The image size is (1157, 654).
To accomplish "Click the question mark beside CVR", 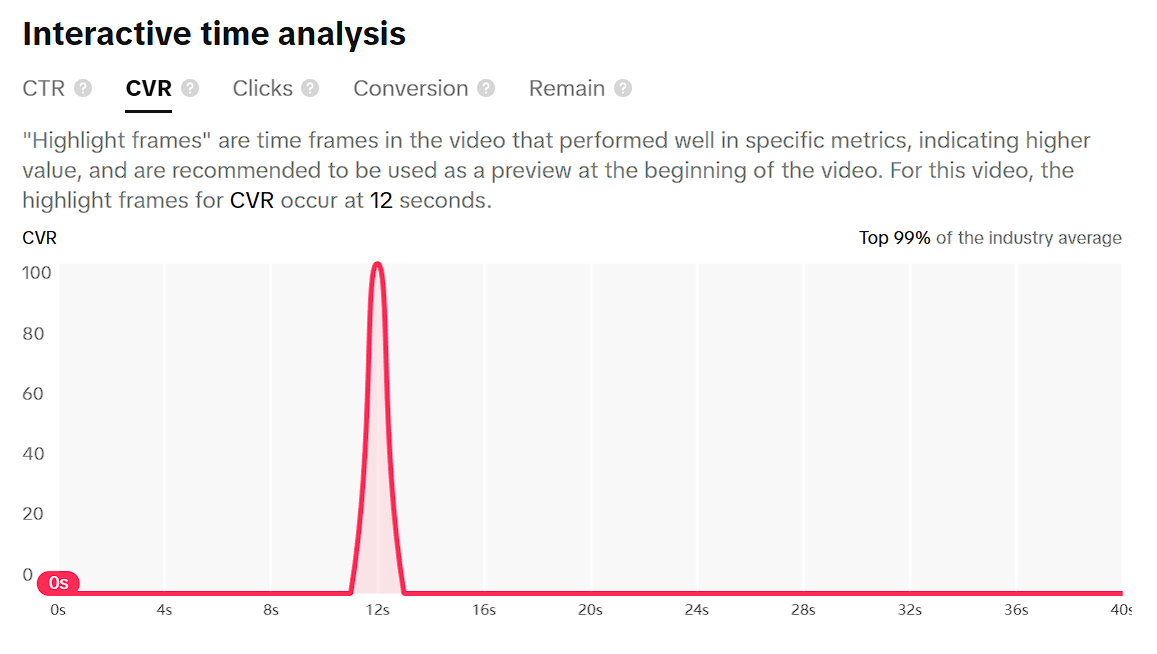I will (190, 88).
